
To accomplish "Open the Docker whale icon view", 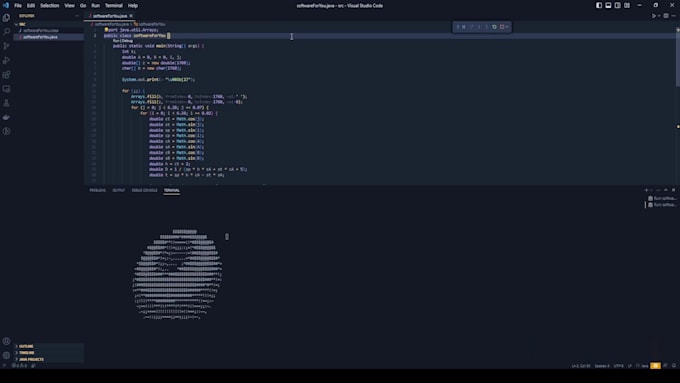I will click(x=7, y=117).
